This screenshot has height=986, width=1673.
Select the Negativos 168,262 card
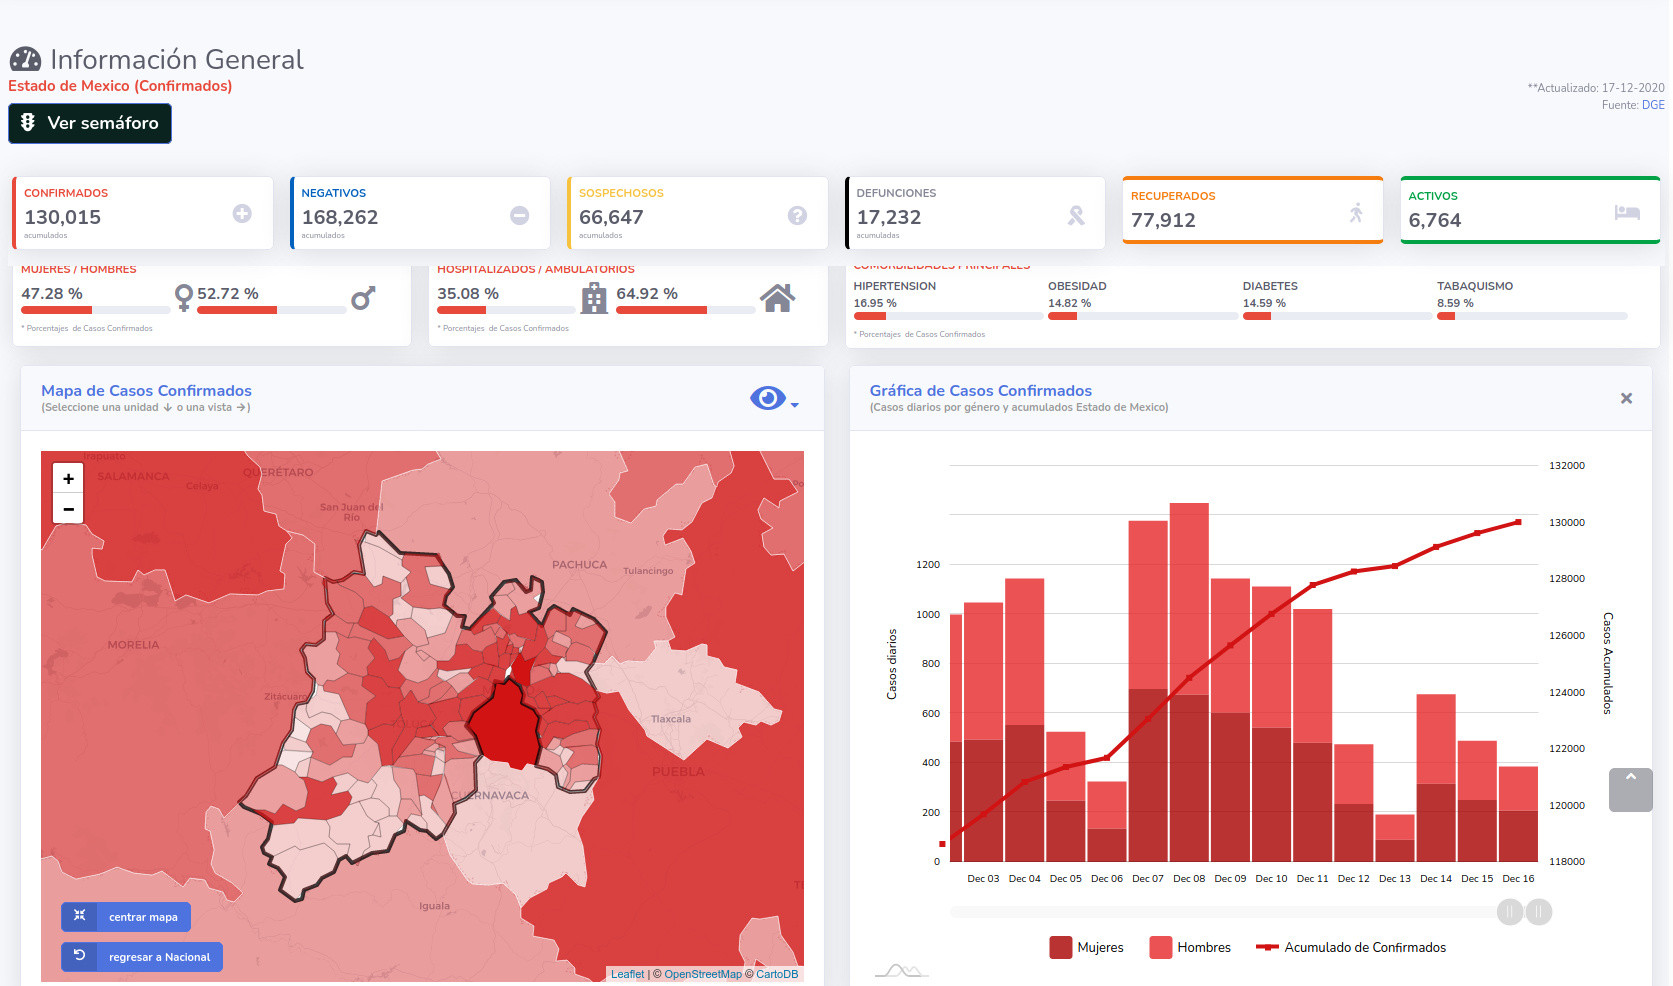420,213
